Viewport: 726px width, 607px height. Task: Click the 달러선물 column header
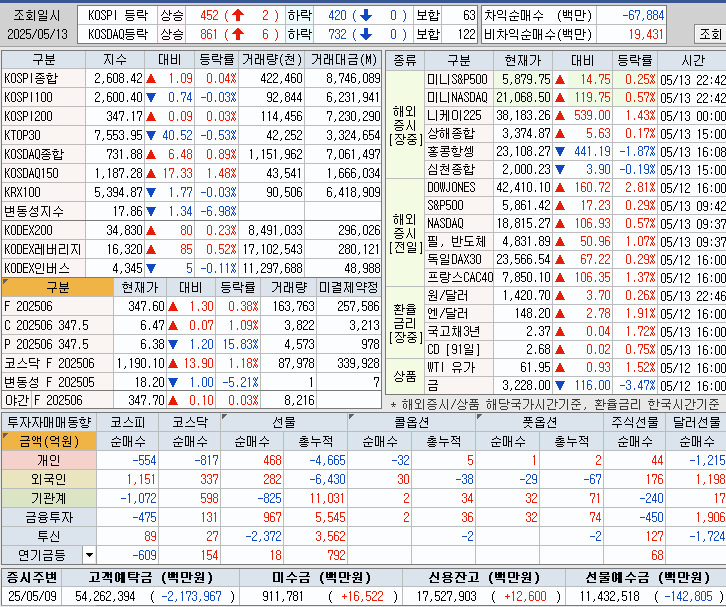click(x=696, y=422)
